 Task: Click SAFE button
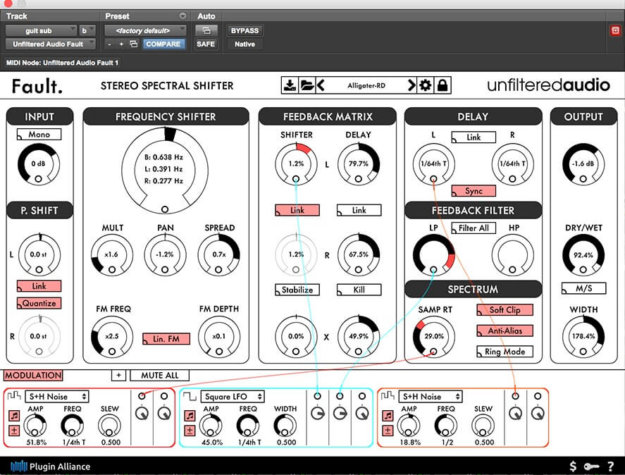206,44
